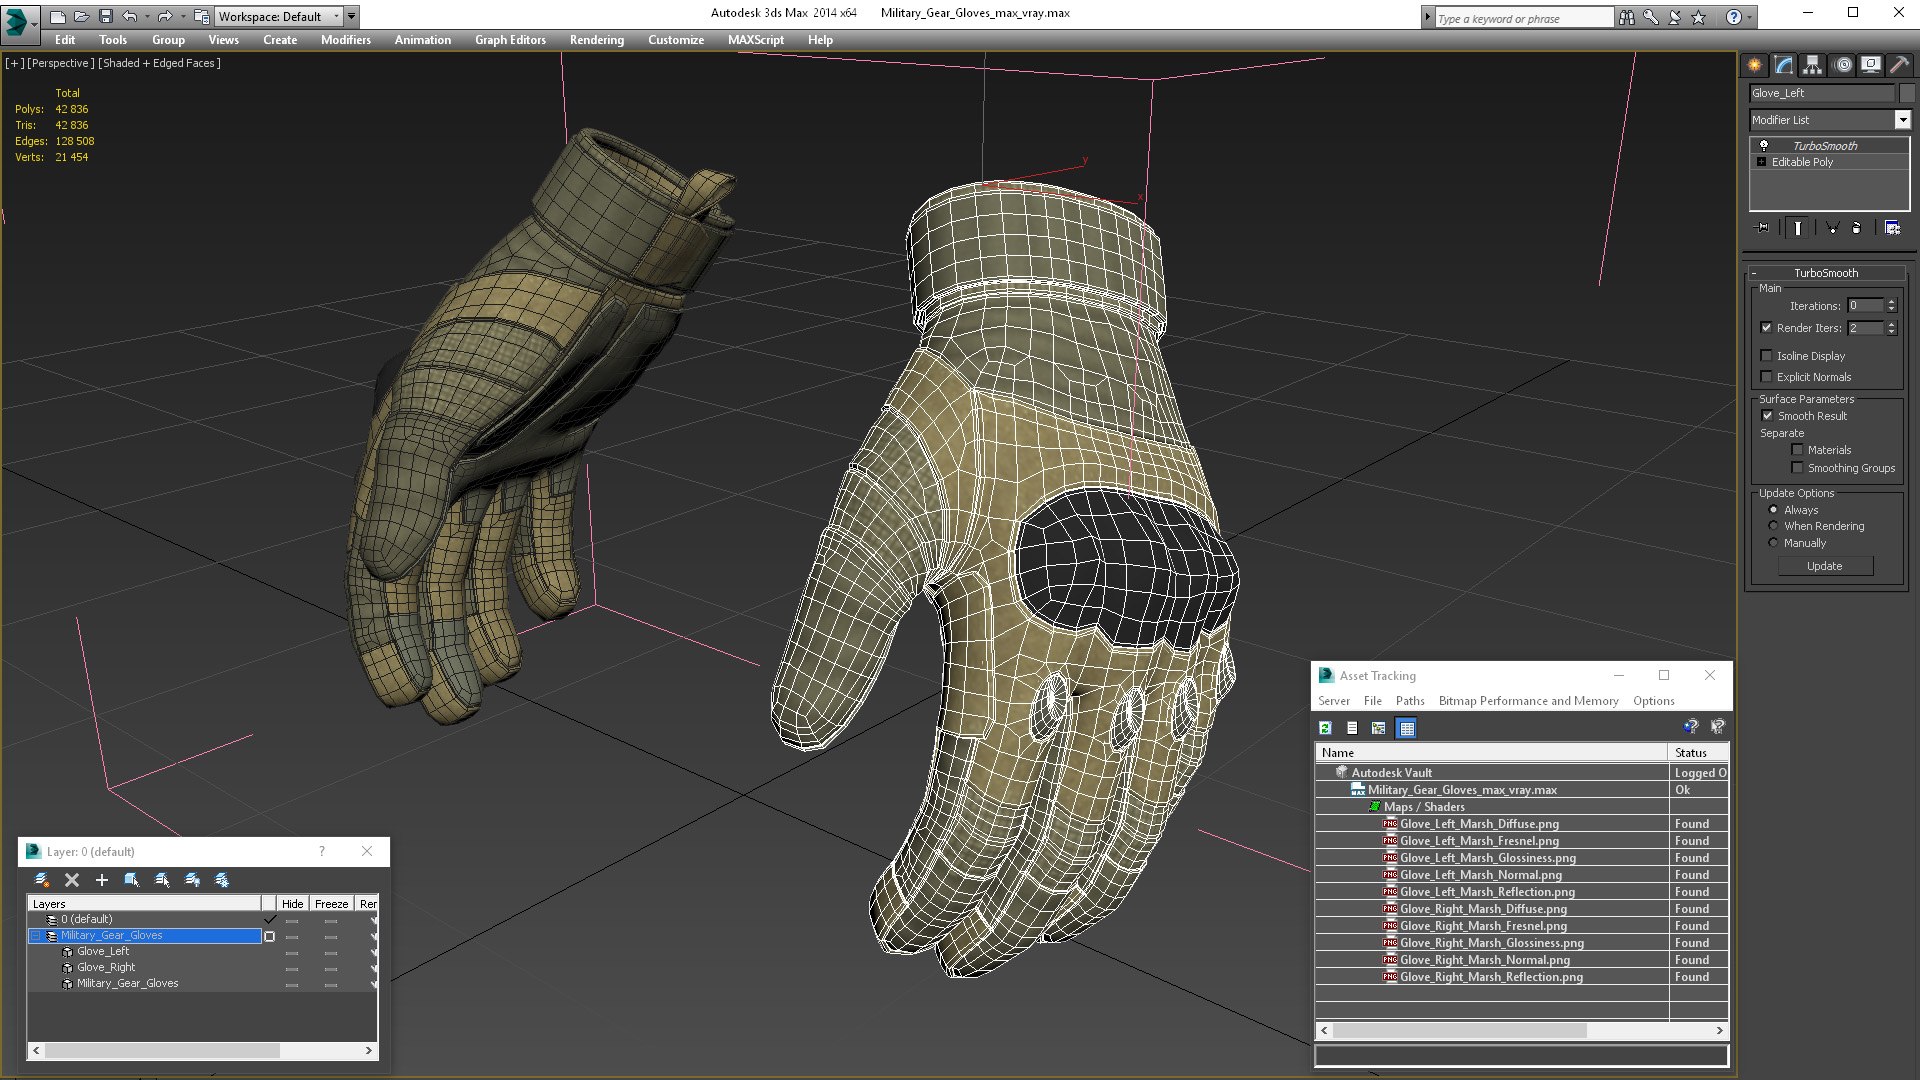Open the Graph Editors menu
Screen dimensions: 1920x1080
(510, 40)
